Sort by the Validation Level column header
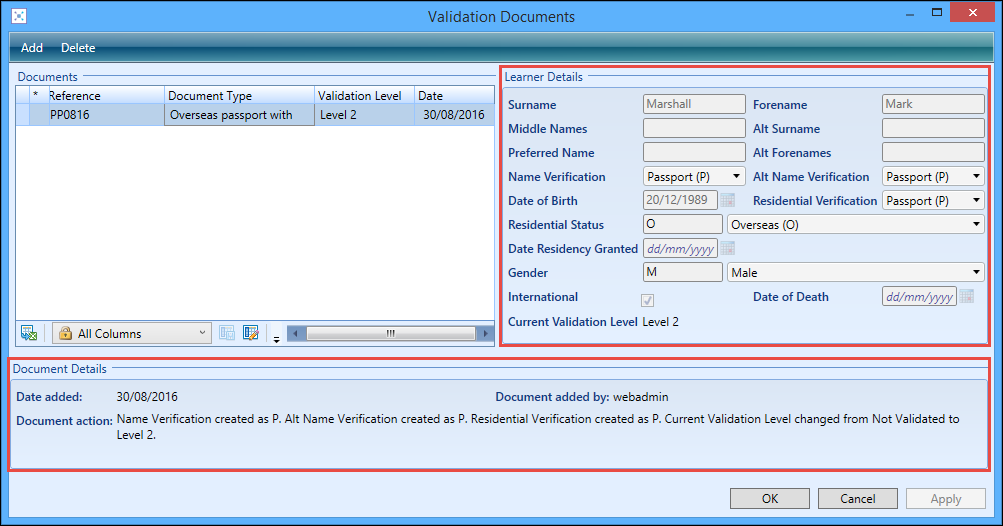The height and width of the screenshot is (526, 1003). click(x=364, y=95)
